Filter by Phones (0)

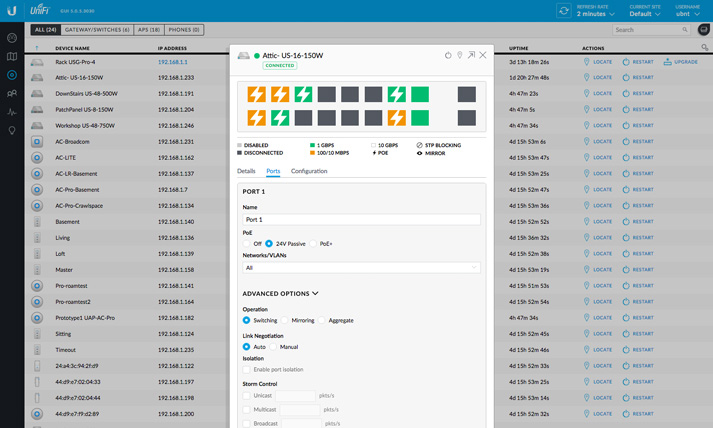pos(184,30)
